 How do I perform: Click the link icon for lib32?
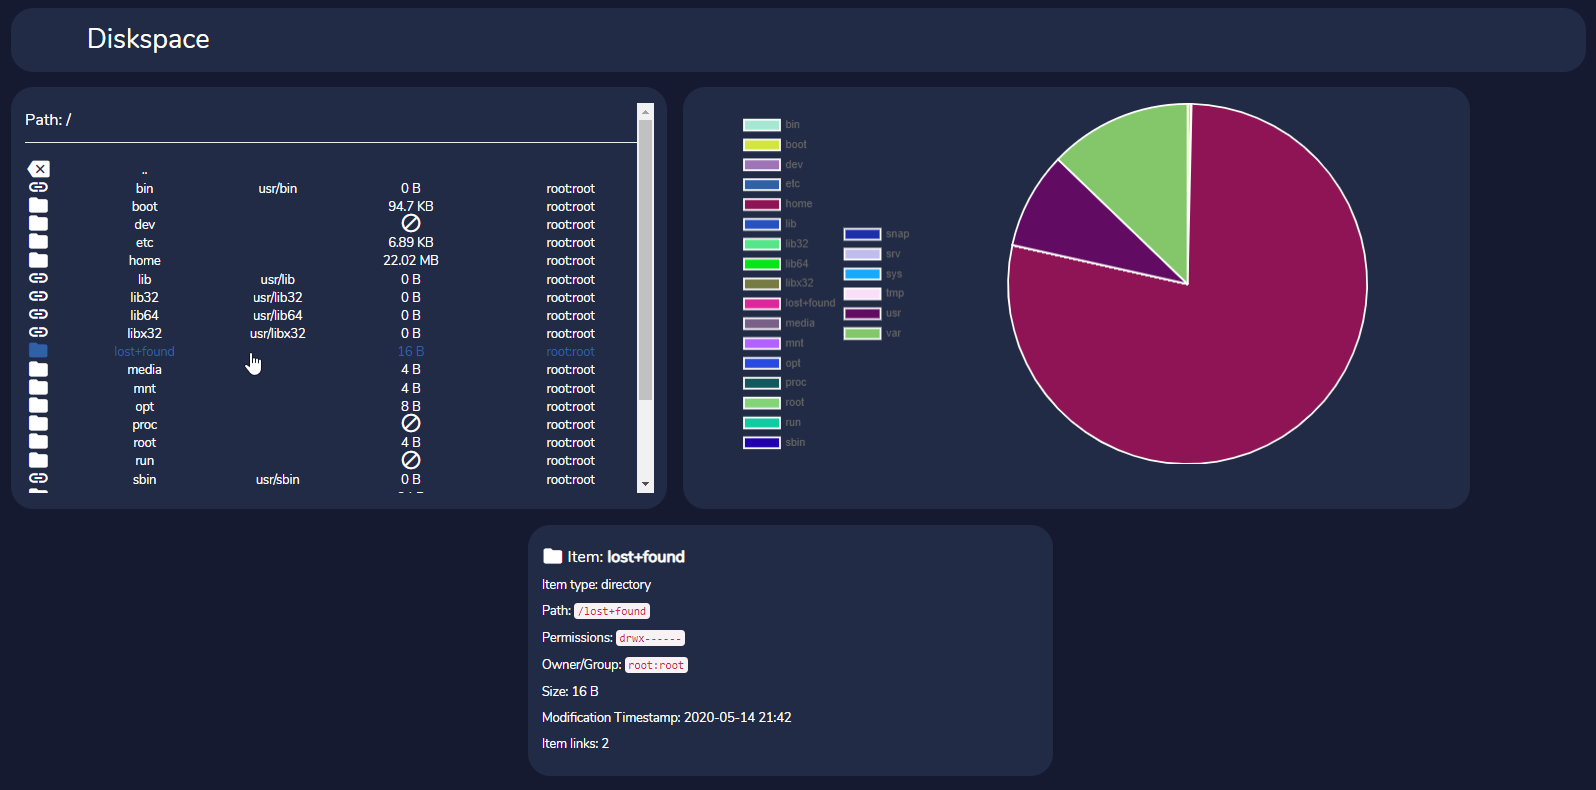[38, 296]
